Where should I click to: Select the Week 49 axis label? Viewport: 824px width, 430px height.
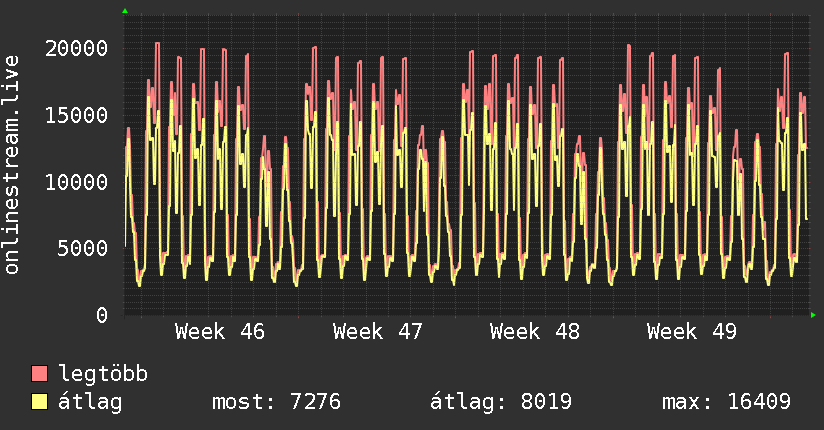tap(692, 332)
